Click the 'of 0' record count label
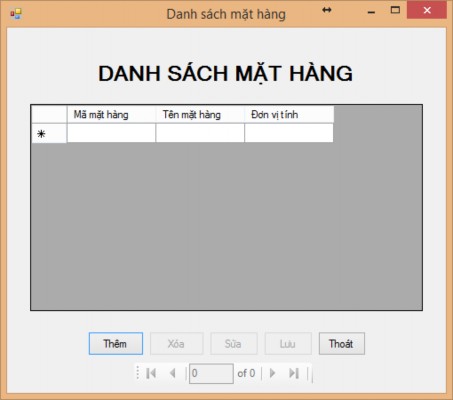Viewport: 453px width, 400px height. click(x=246, y=373)
